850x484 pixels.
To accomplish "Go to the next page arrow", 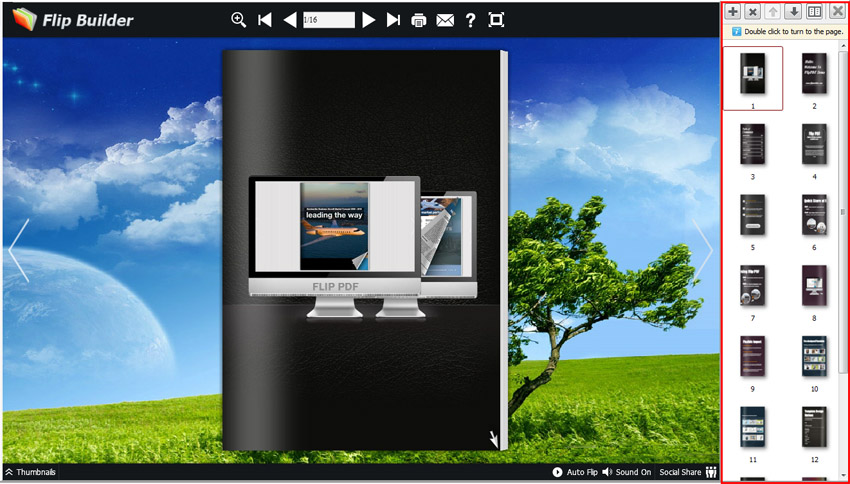I will (369, 20).
